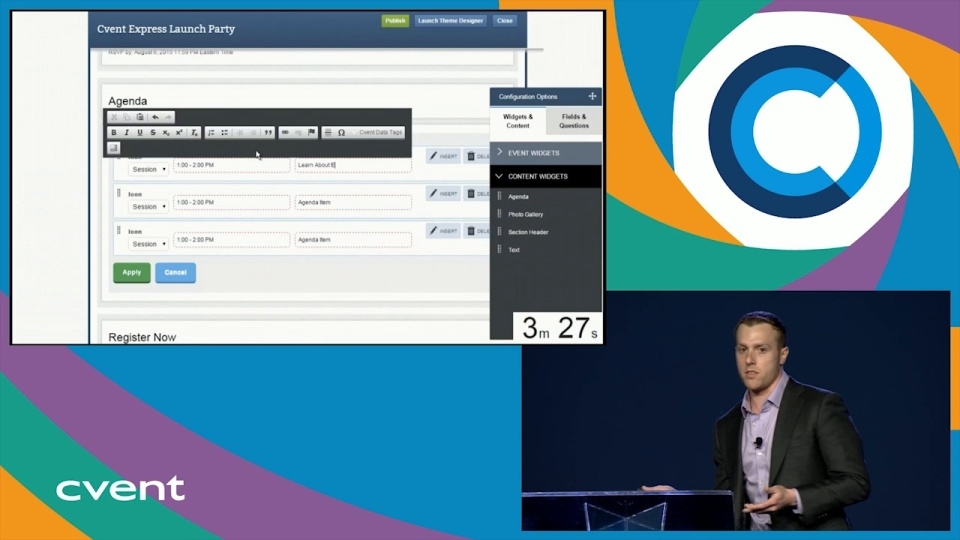The height and width of the screenshot is (540, 960).
Task: Click the Publish button
Action: pos(395,20)
